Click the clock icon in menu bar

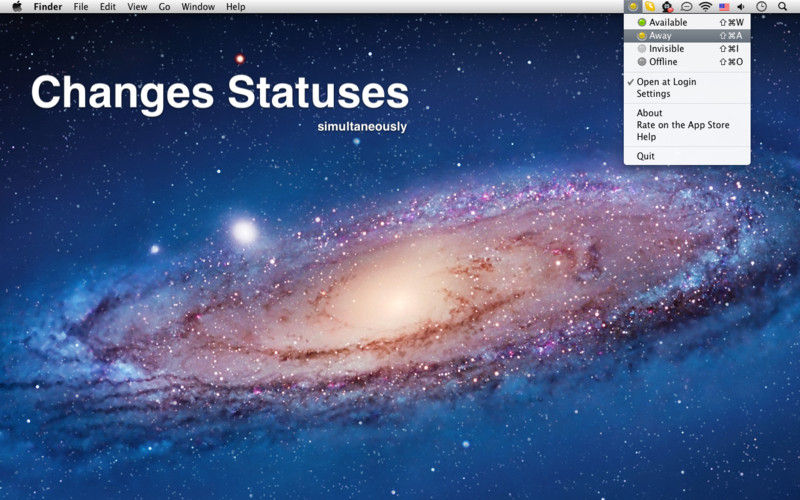coord(761,7)
